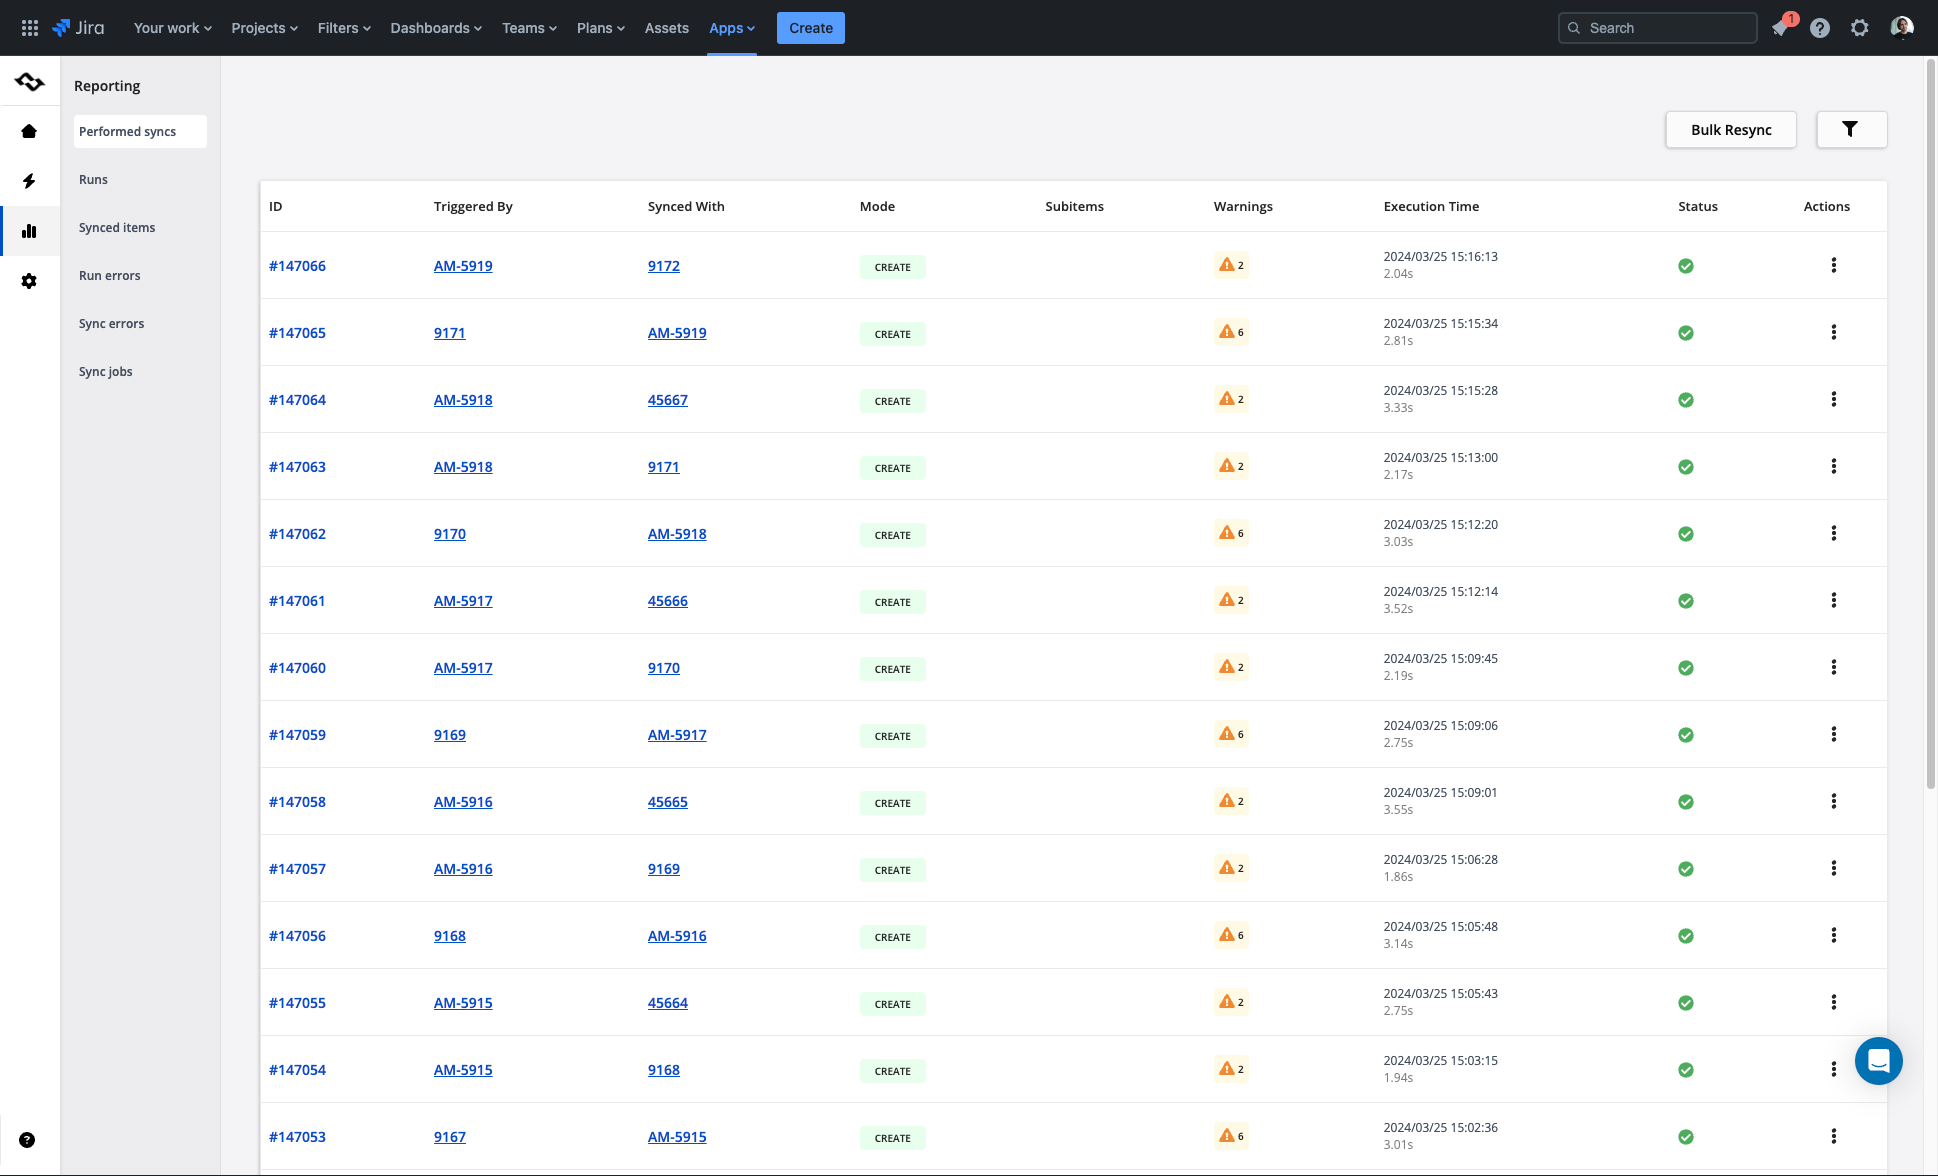Select the Assets menu item
Screen dimensions: 1938x1176
point(666,27)
